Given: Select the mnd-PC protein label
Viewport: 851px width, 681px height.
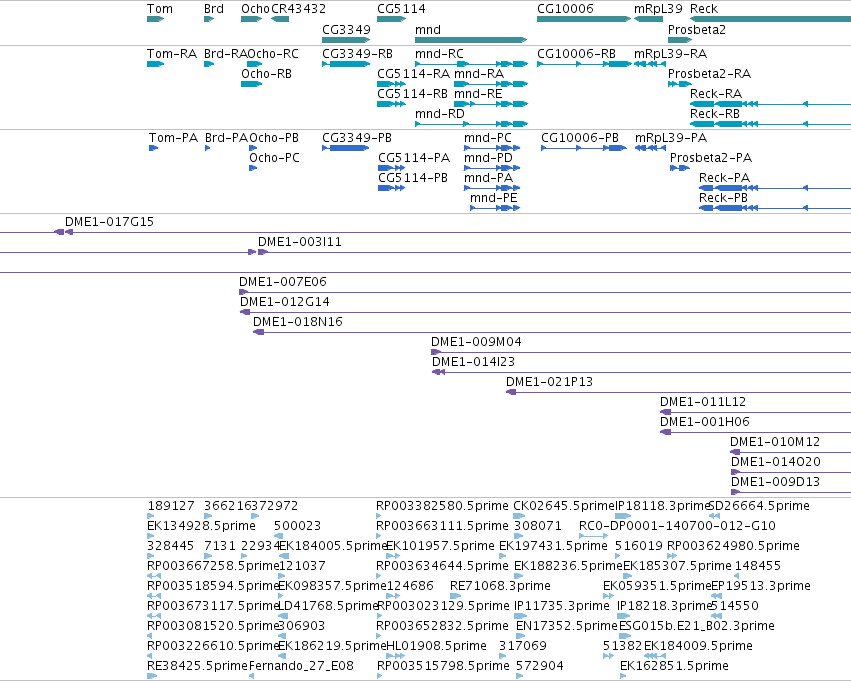Looking at the screenshot, I should coord(487,138).
